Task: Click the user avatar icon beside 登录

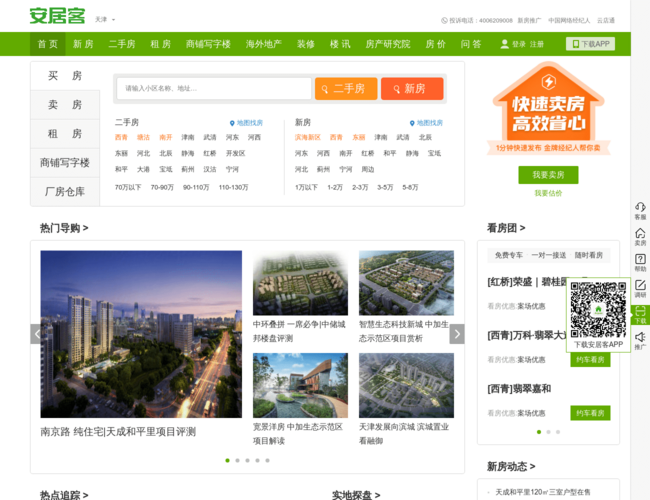Action: [x=505, y=44]
